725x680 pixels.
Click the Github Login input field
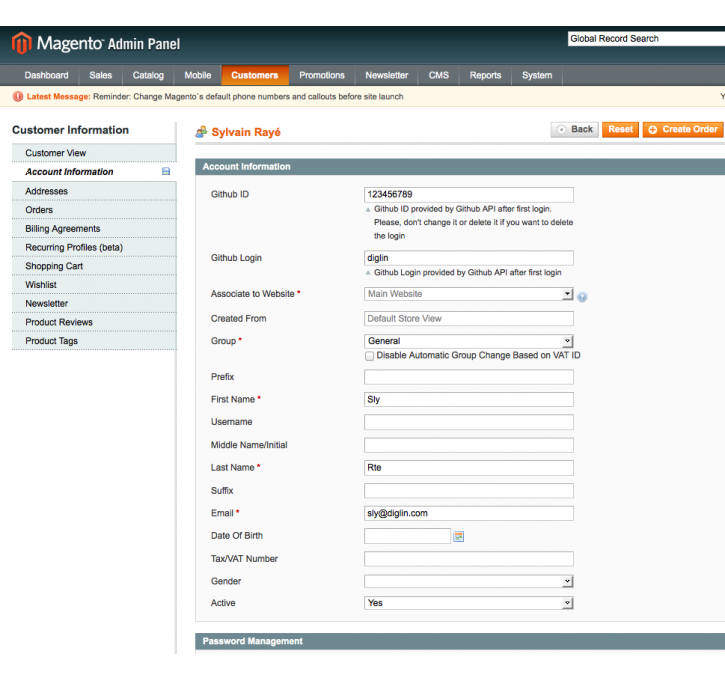[469, 258]
